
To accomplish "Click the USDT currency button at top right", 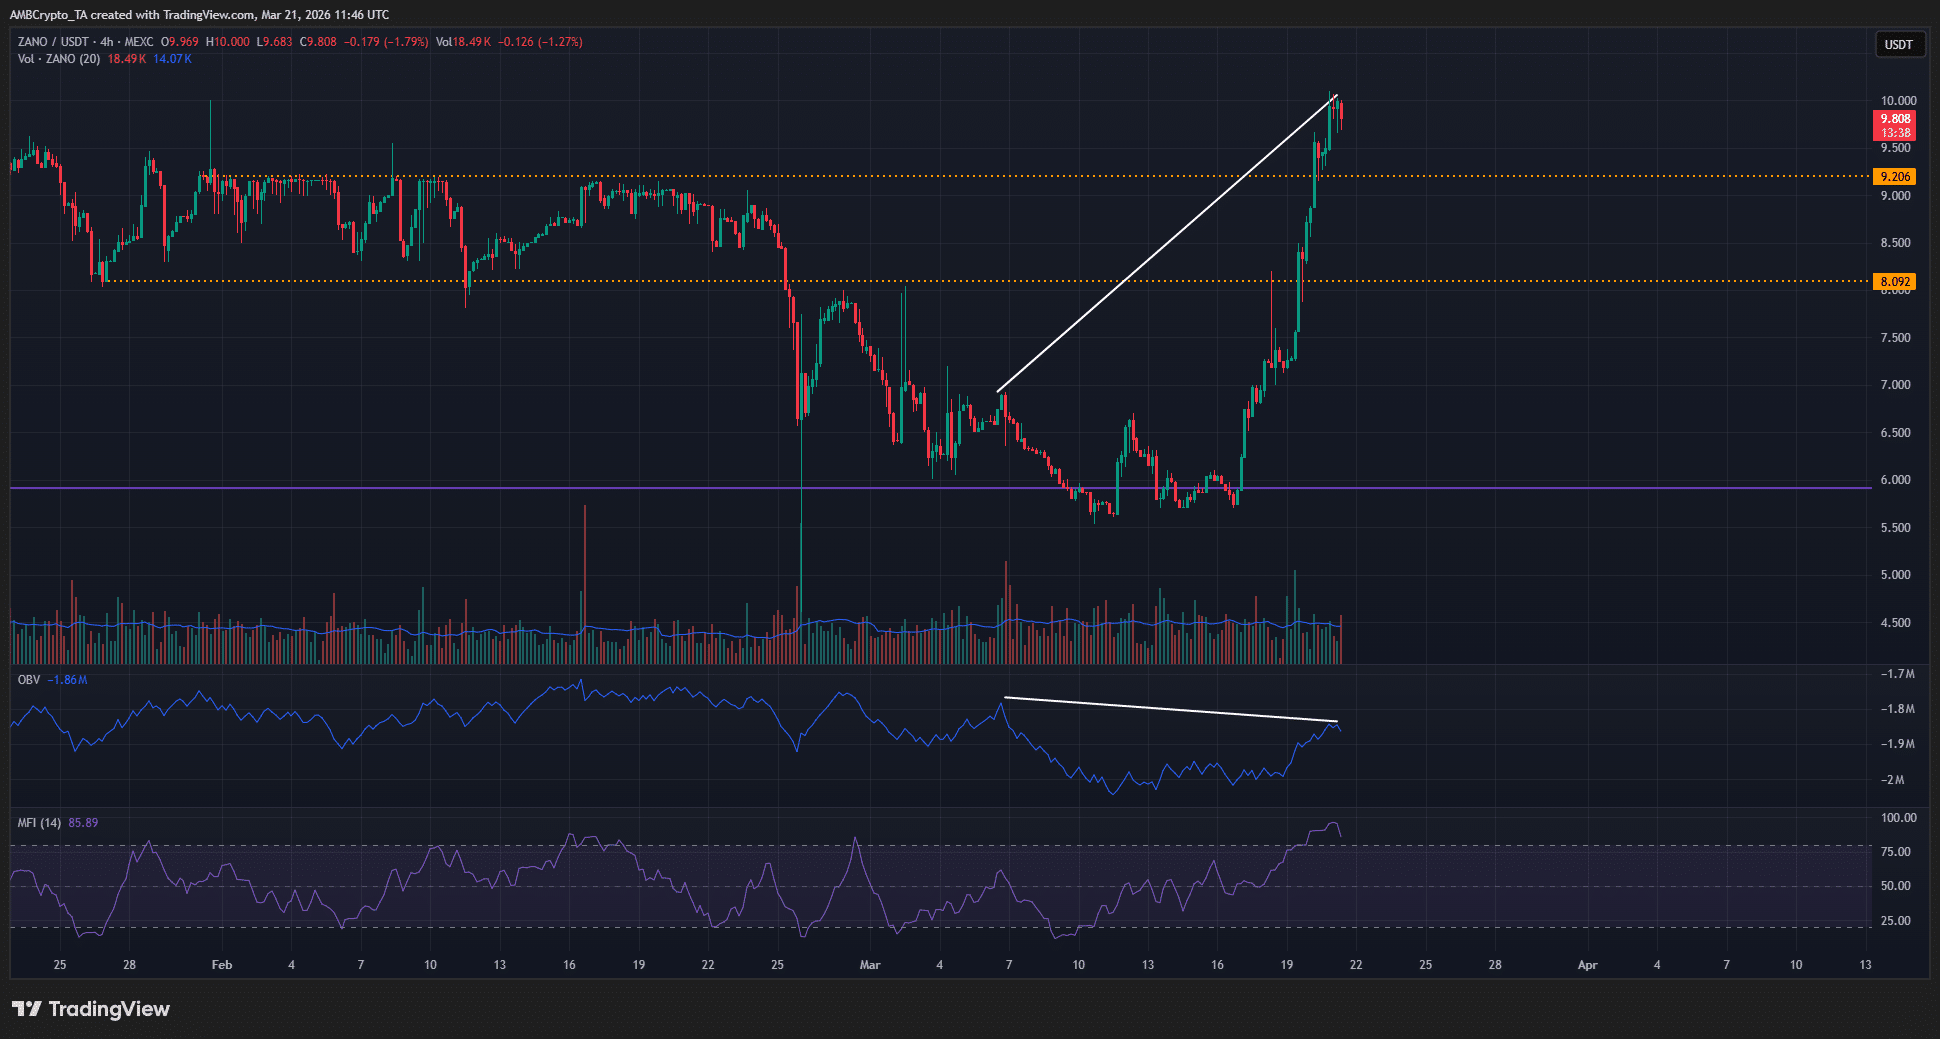I will tap(1898, 44).
